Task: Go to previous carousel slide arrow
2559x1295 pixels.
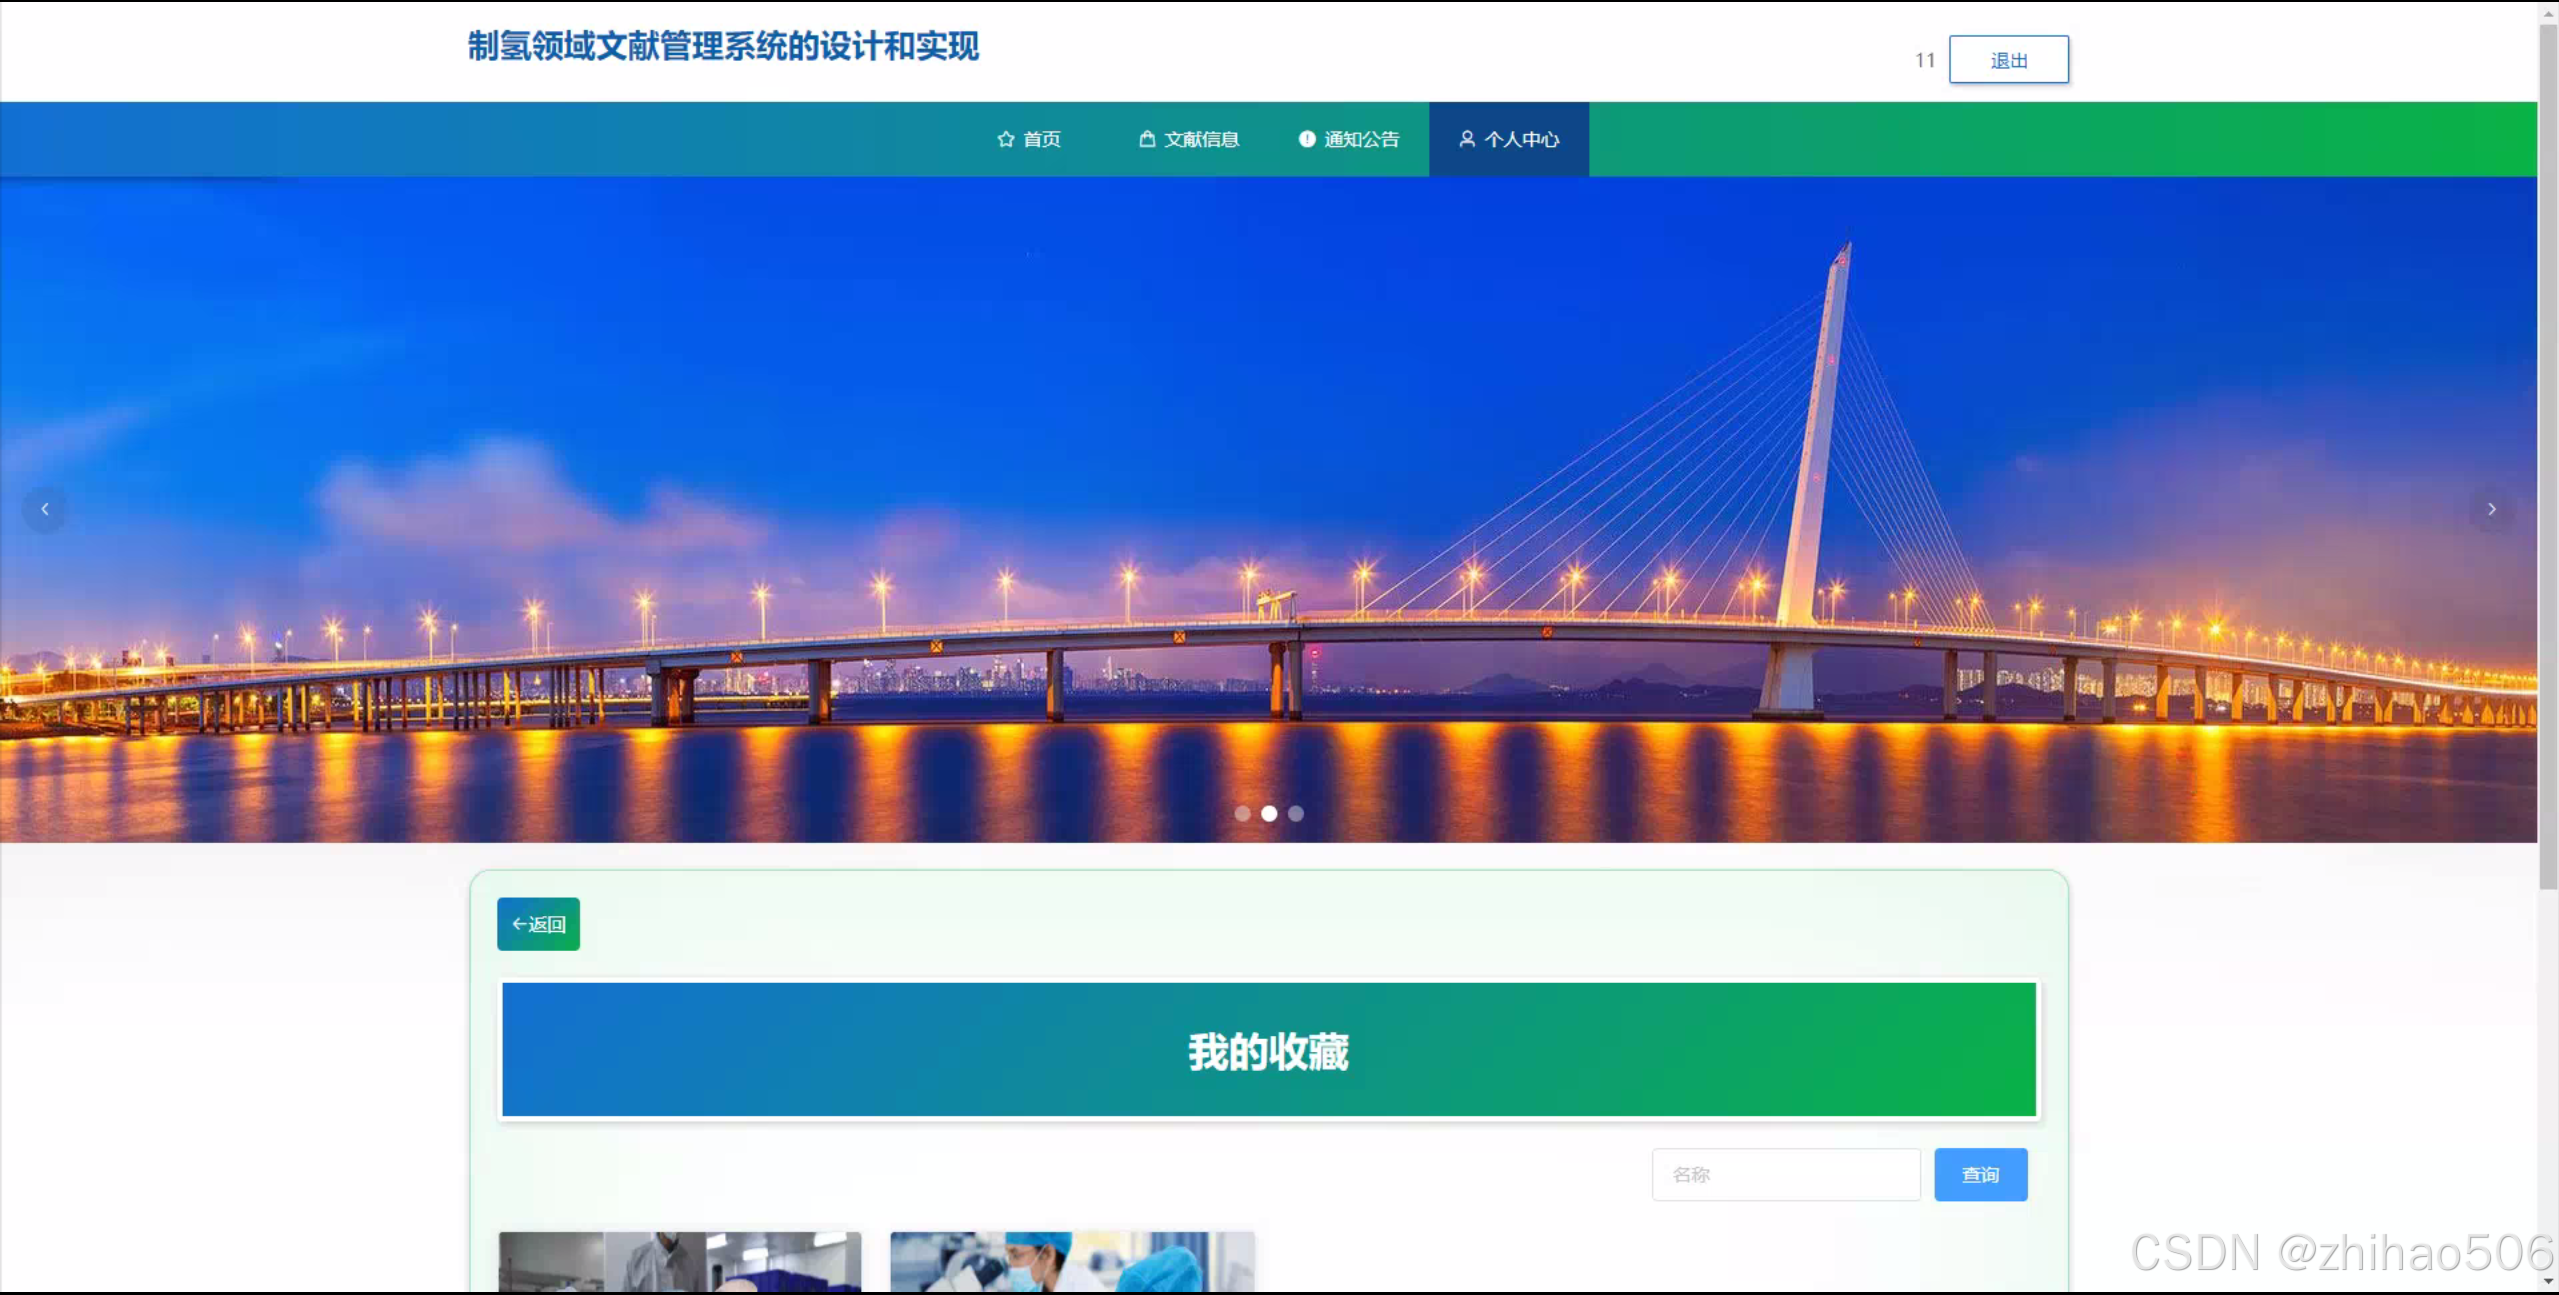Action: pos(45,509)
